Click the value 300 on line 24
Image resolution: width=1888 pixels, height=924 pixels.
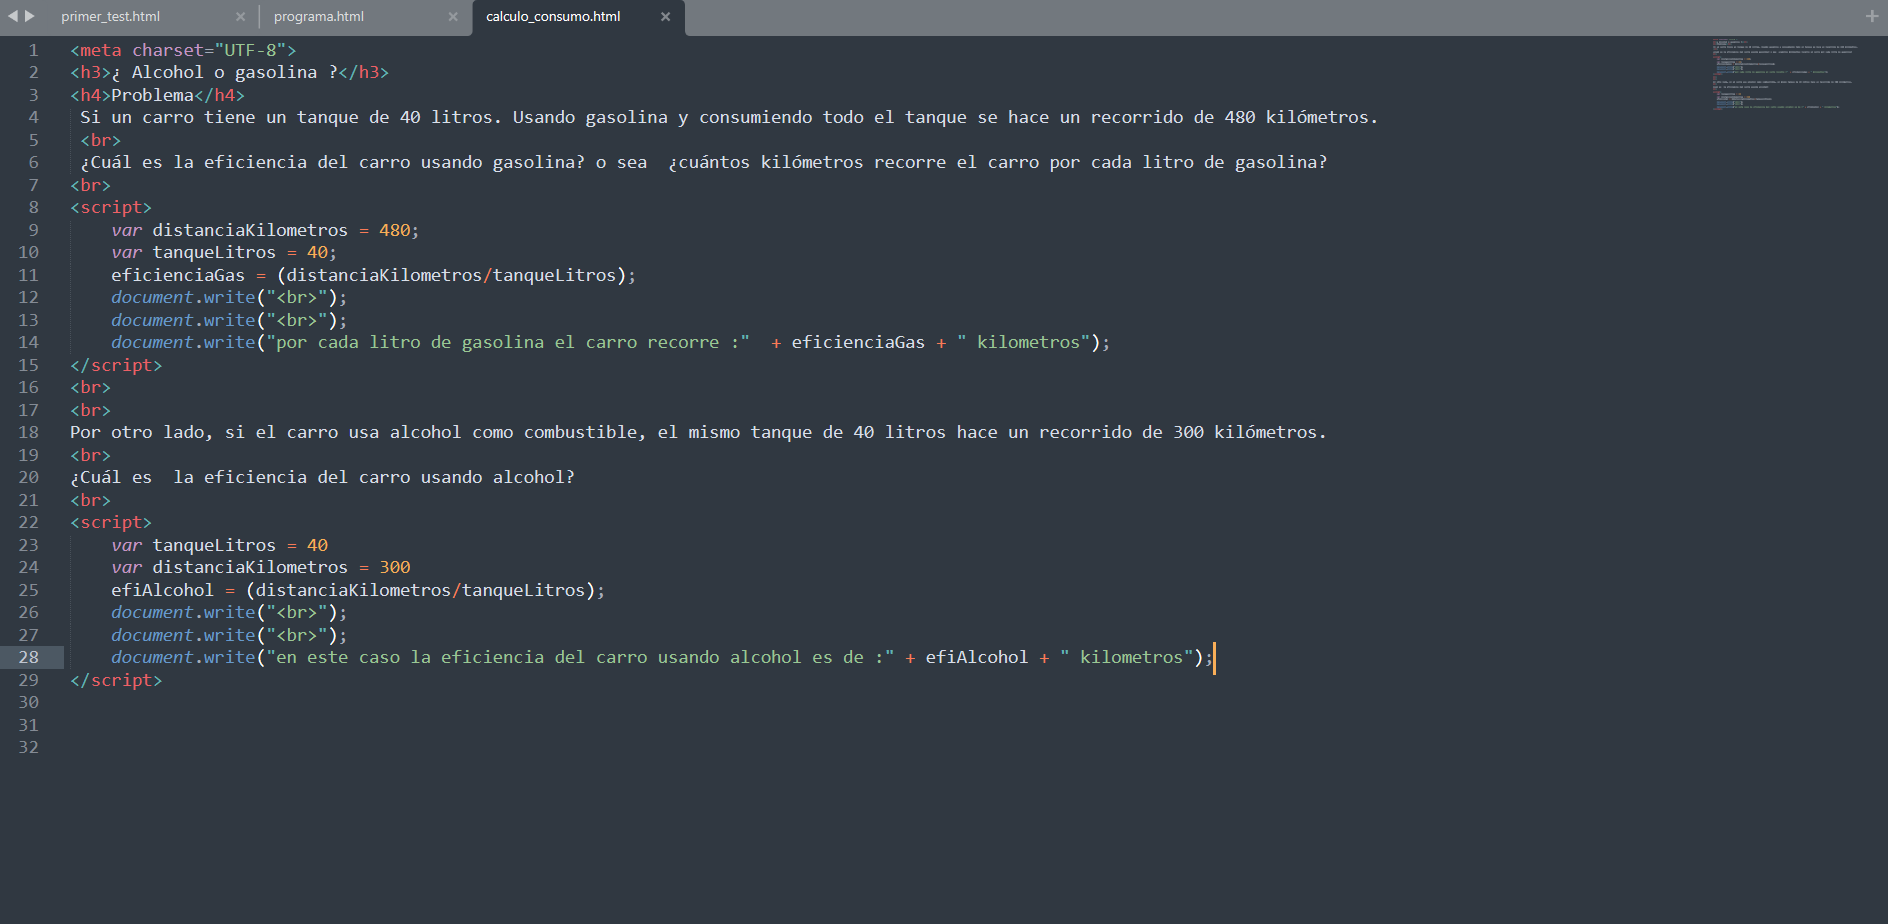point(395,567)
